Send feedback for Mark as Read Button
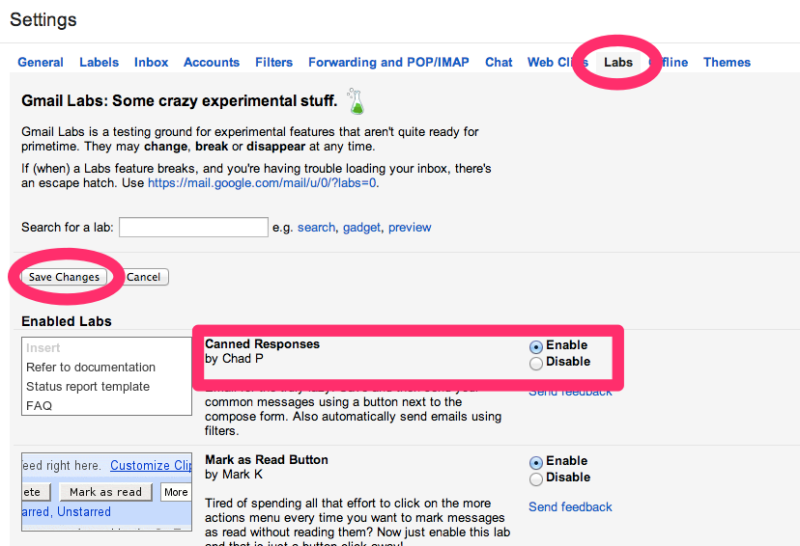This screenshot has width=800, height=546. tap(570, 507)
